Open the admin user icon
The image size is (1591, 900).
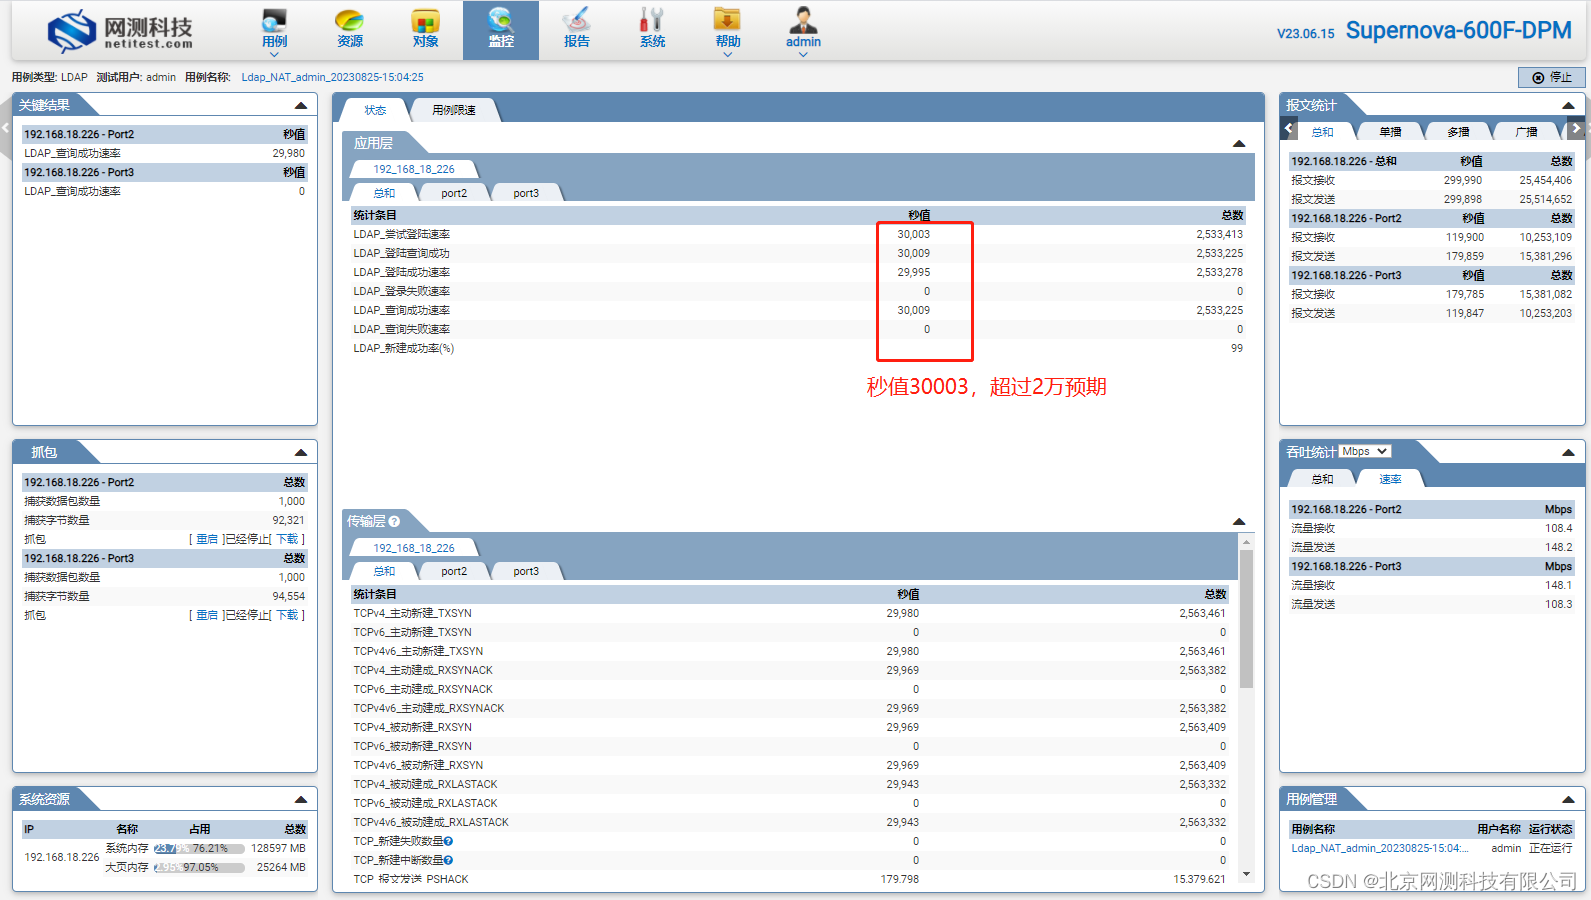pyautogui.click(x=803, y=28)
